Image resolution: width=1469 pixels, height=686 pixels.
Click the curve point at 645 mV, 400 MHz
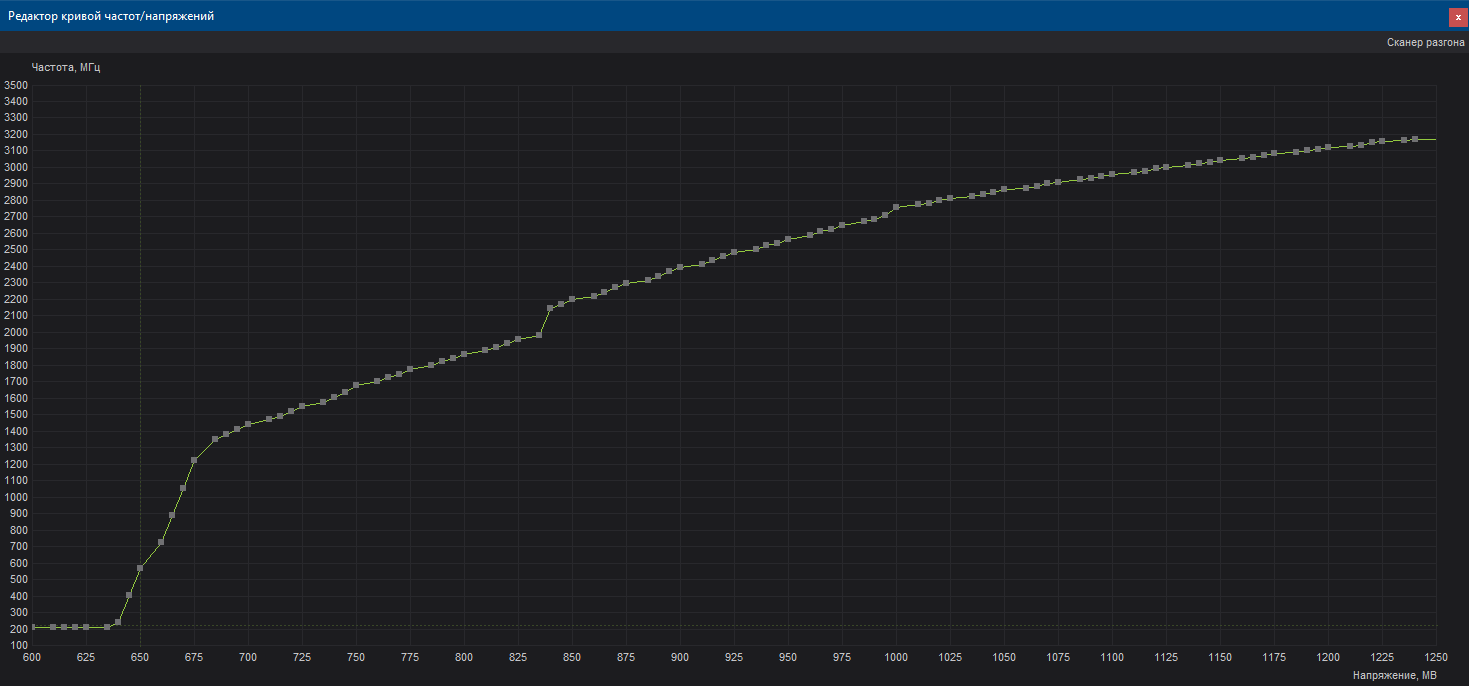point(129,595)
